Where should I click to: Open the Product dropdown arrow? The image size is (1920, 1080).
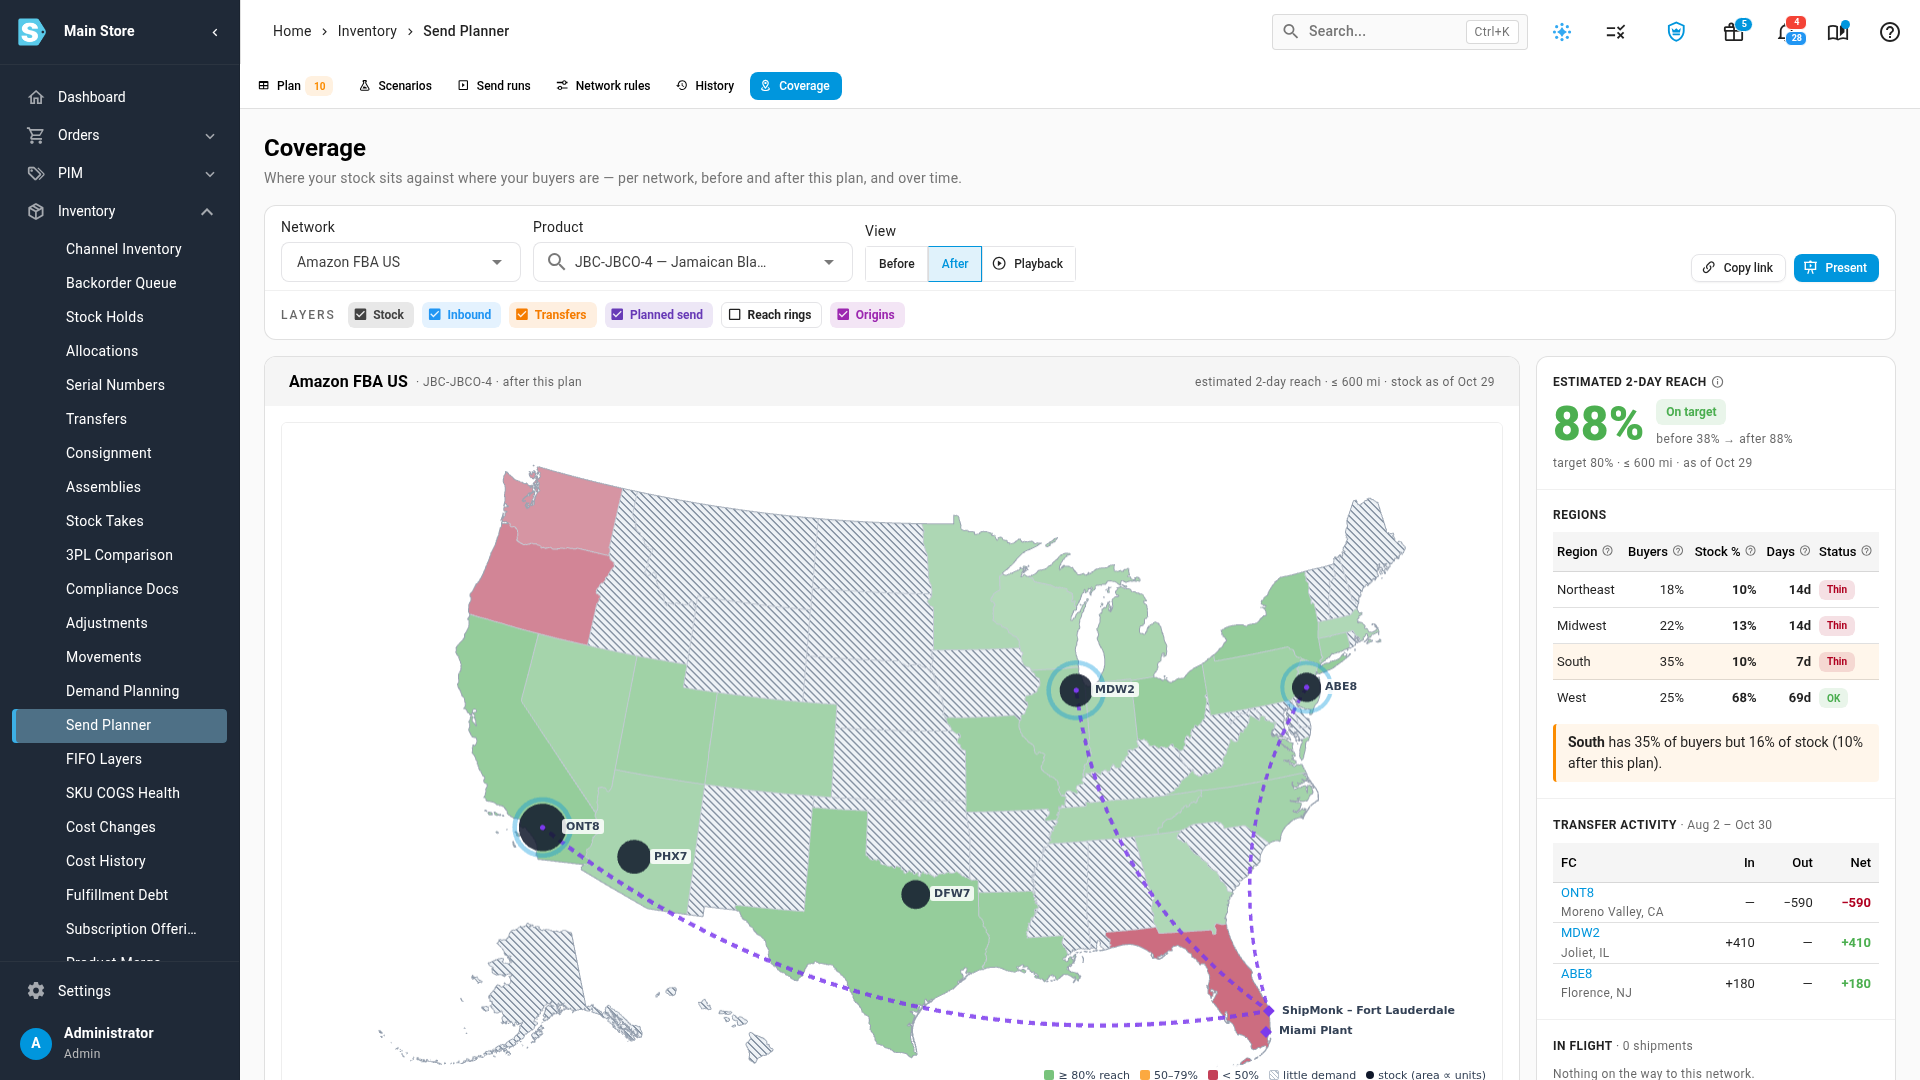click(829, 262)
